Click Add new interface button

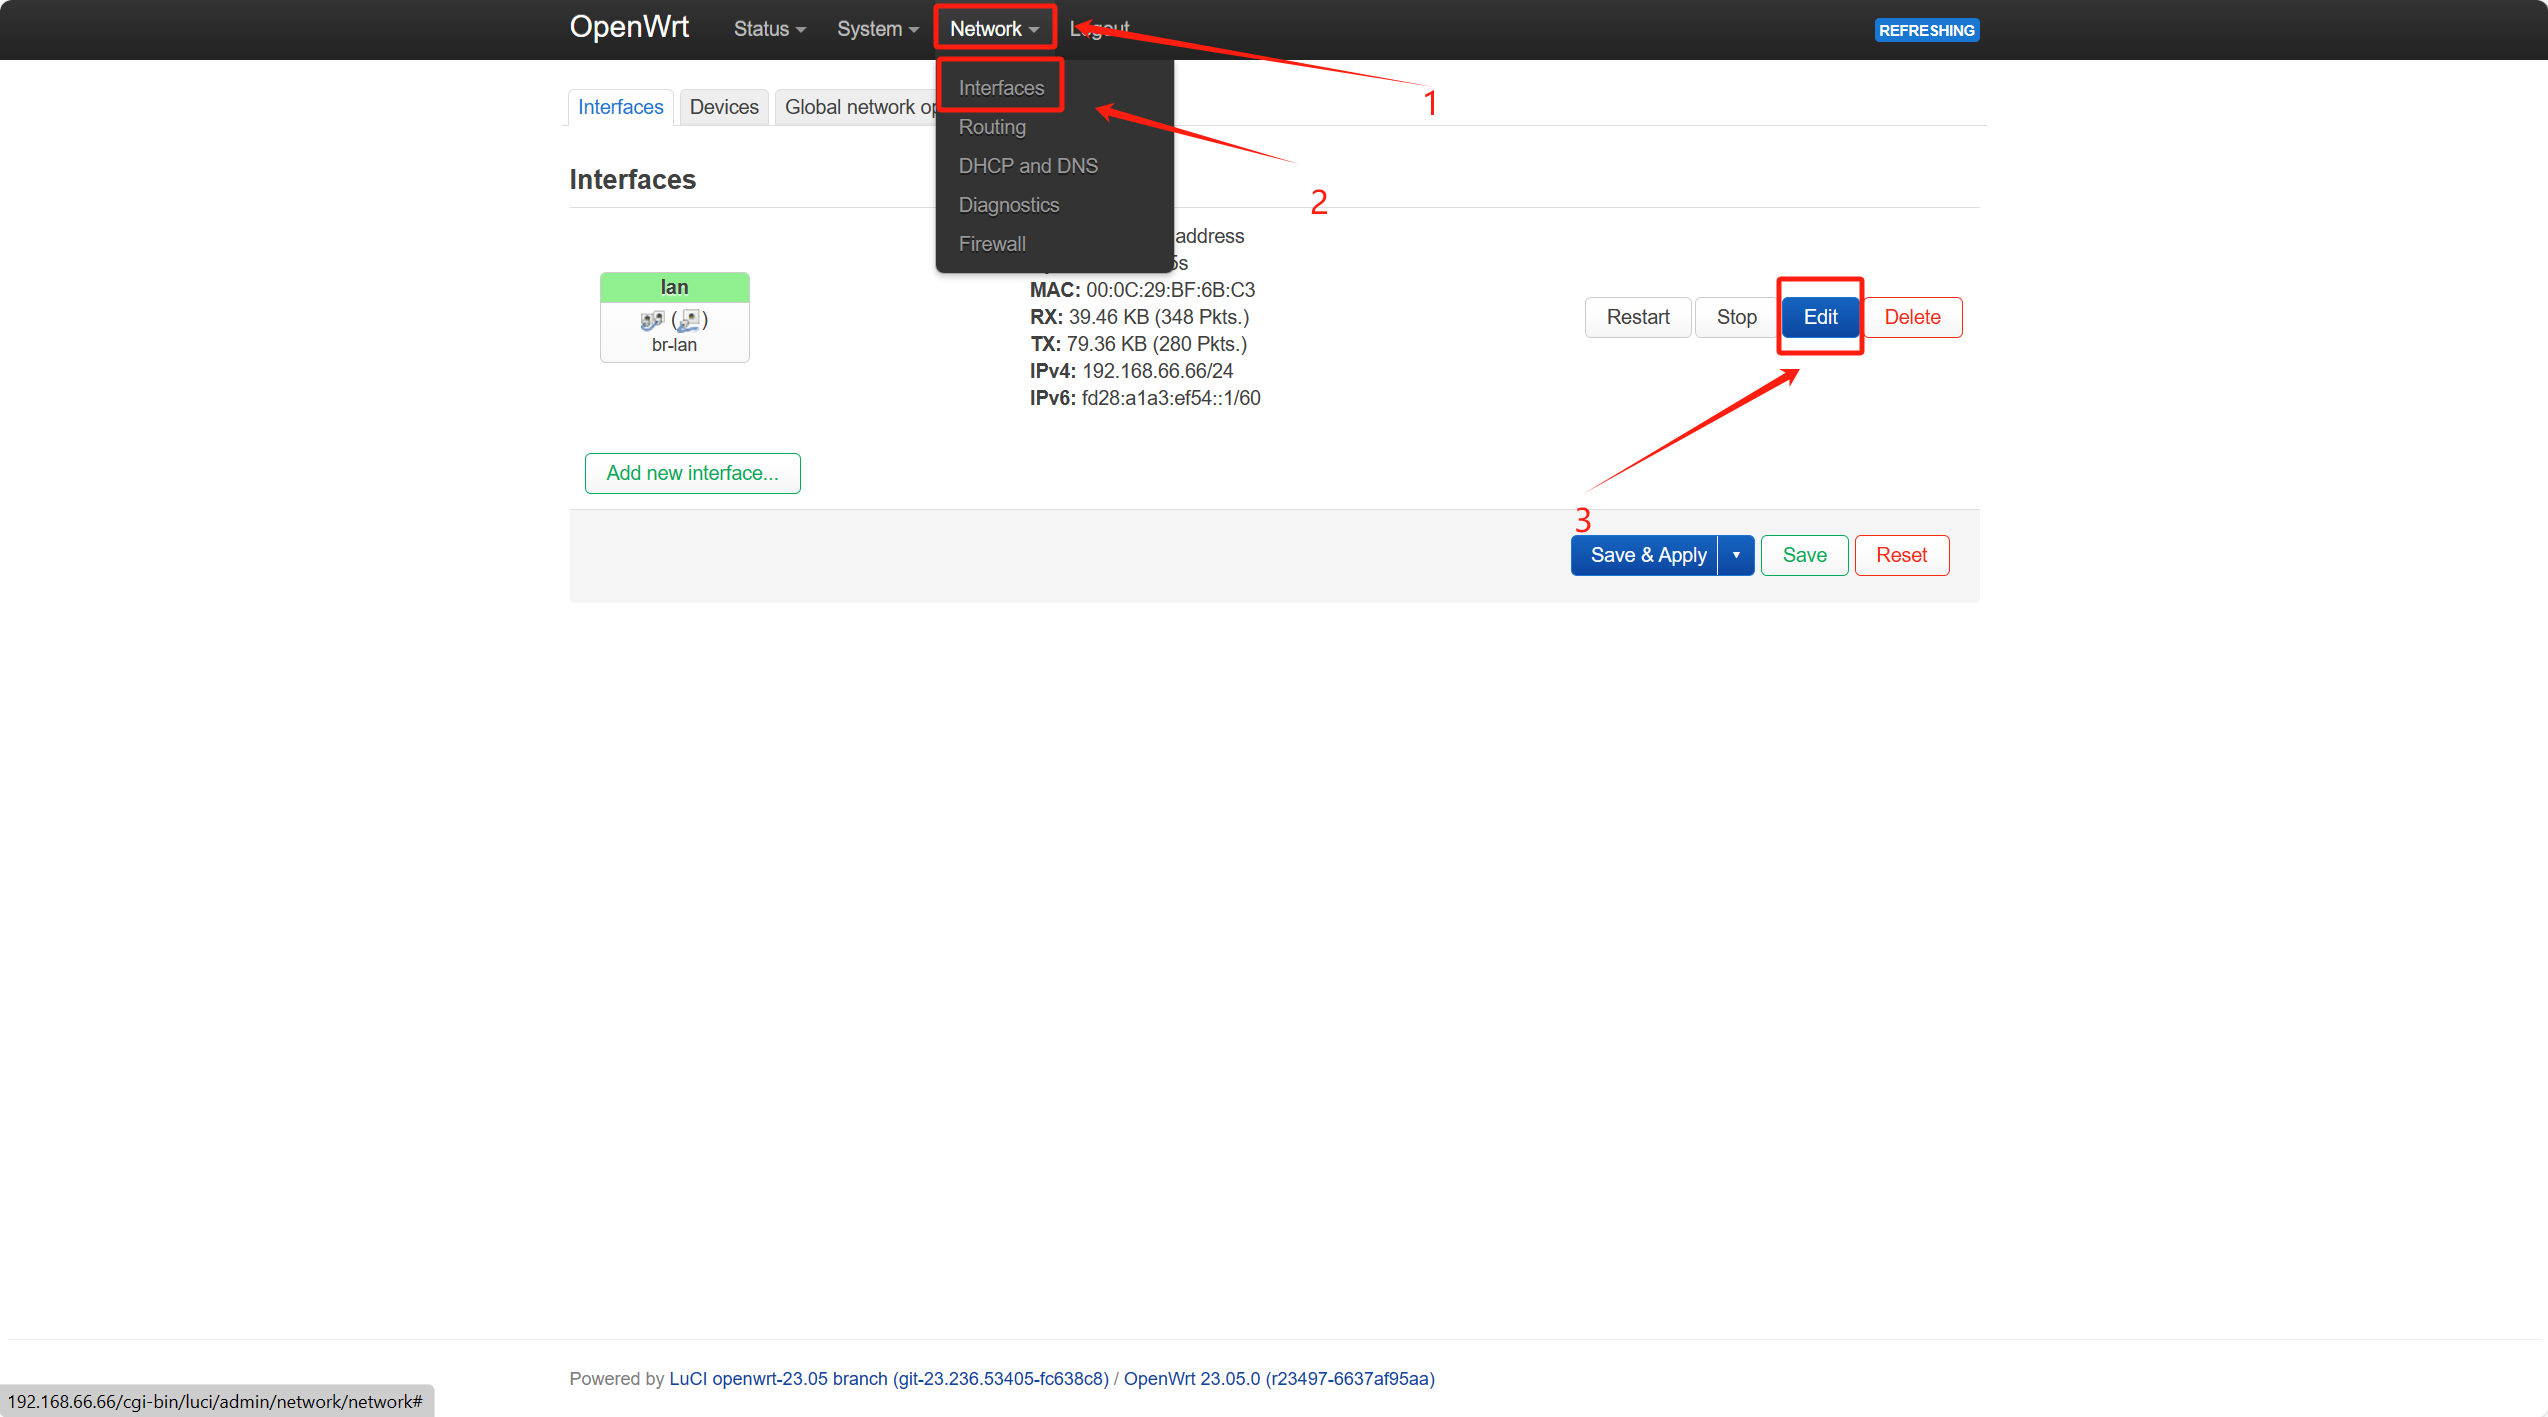(692, 473)
